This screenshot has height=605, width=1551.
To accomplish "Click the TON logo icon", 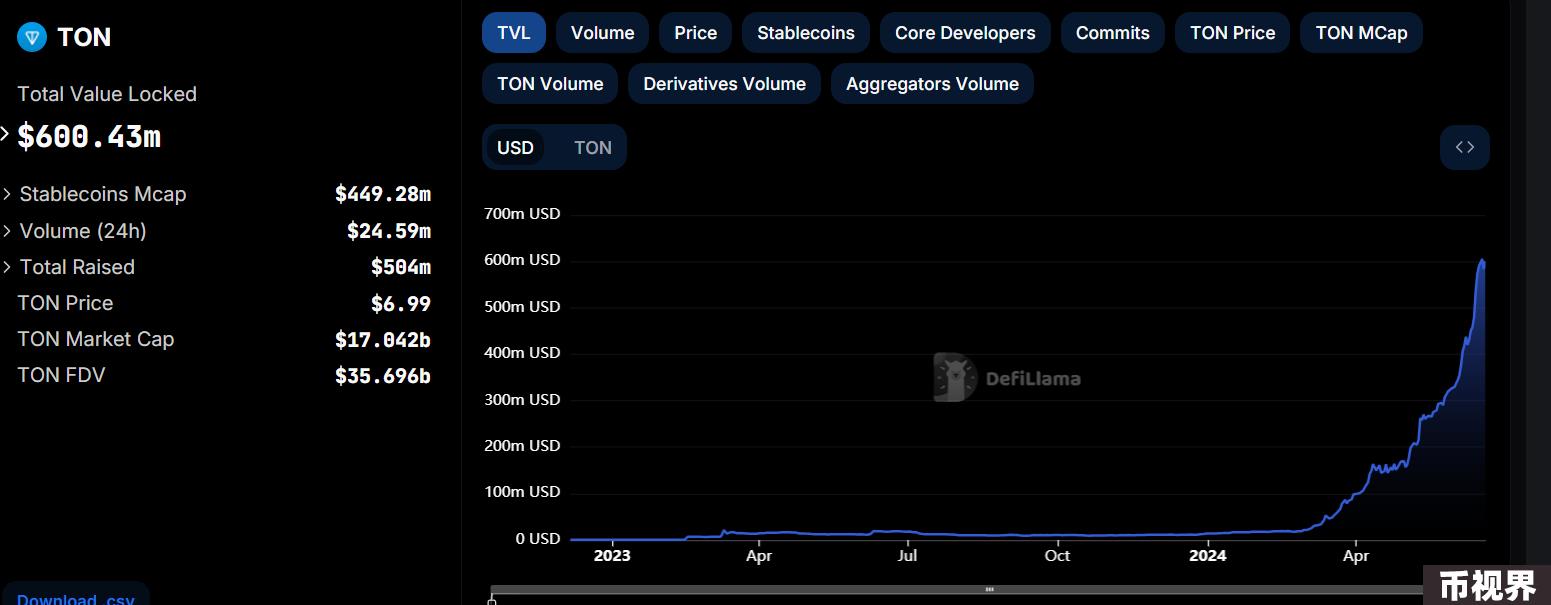I will (32, 38).
